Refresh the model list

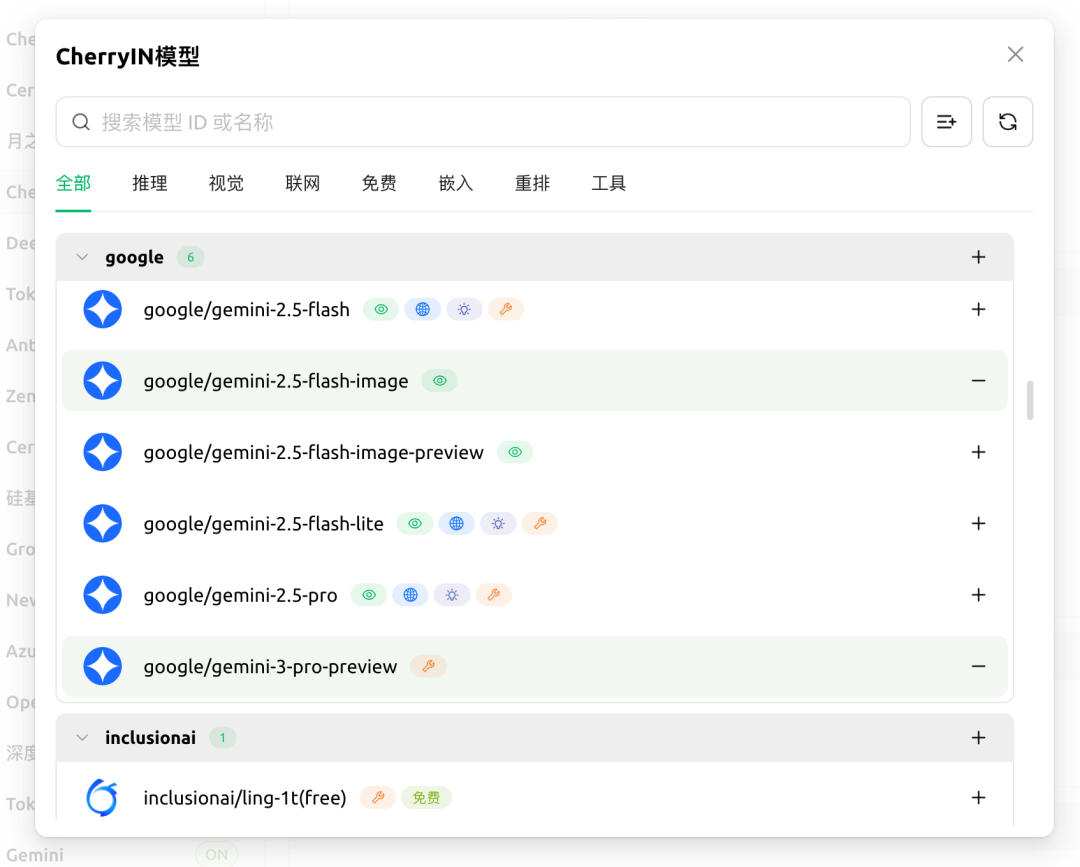[1007, 122]
